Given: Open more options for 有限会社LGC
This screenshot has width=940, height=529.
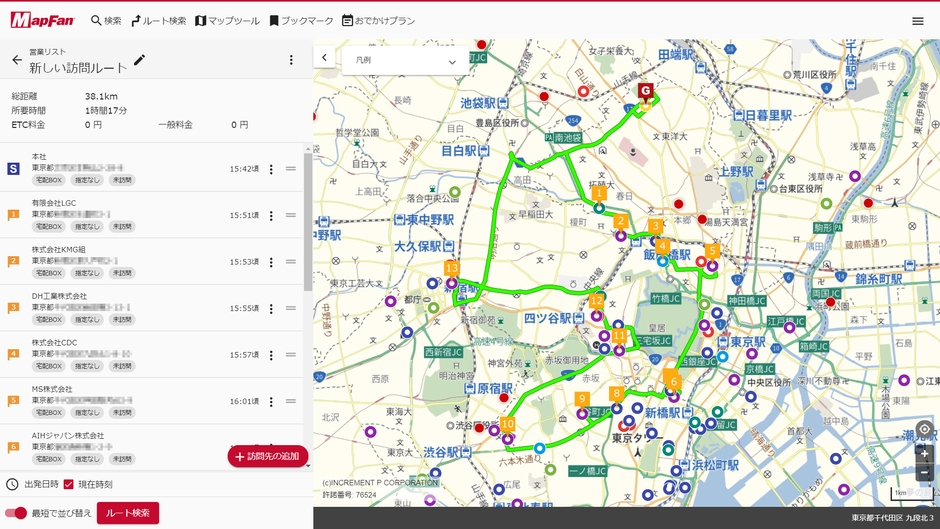Looking at the screenshot, I should tap(270, 215).
